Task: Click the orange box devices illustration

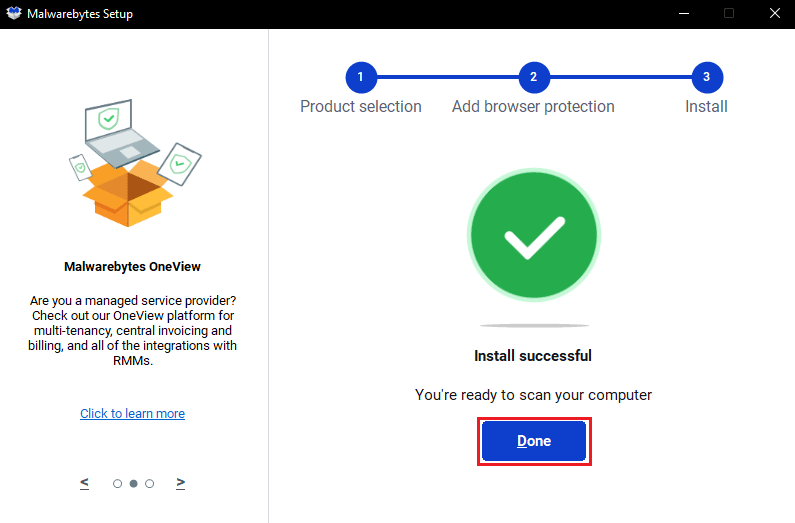Action: click(133, 165)
